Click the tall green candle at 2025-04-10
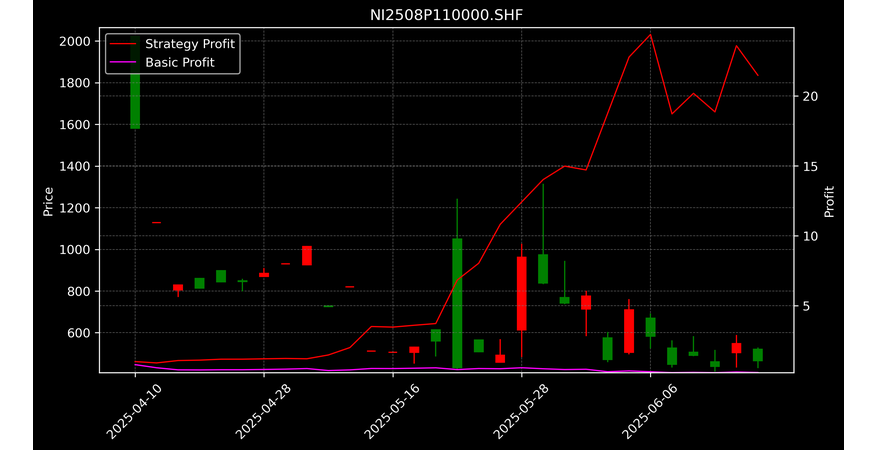This screenshot has width=878, height=450. point(135,82)
